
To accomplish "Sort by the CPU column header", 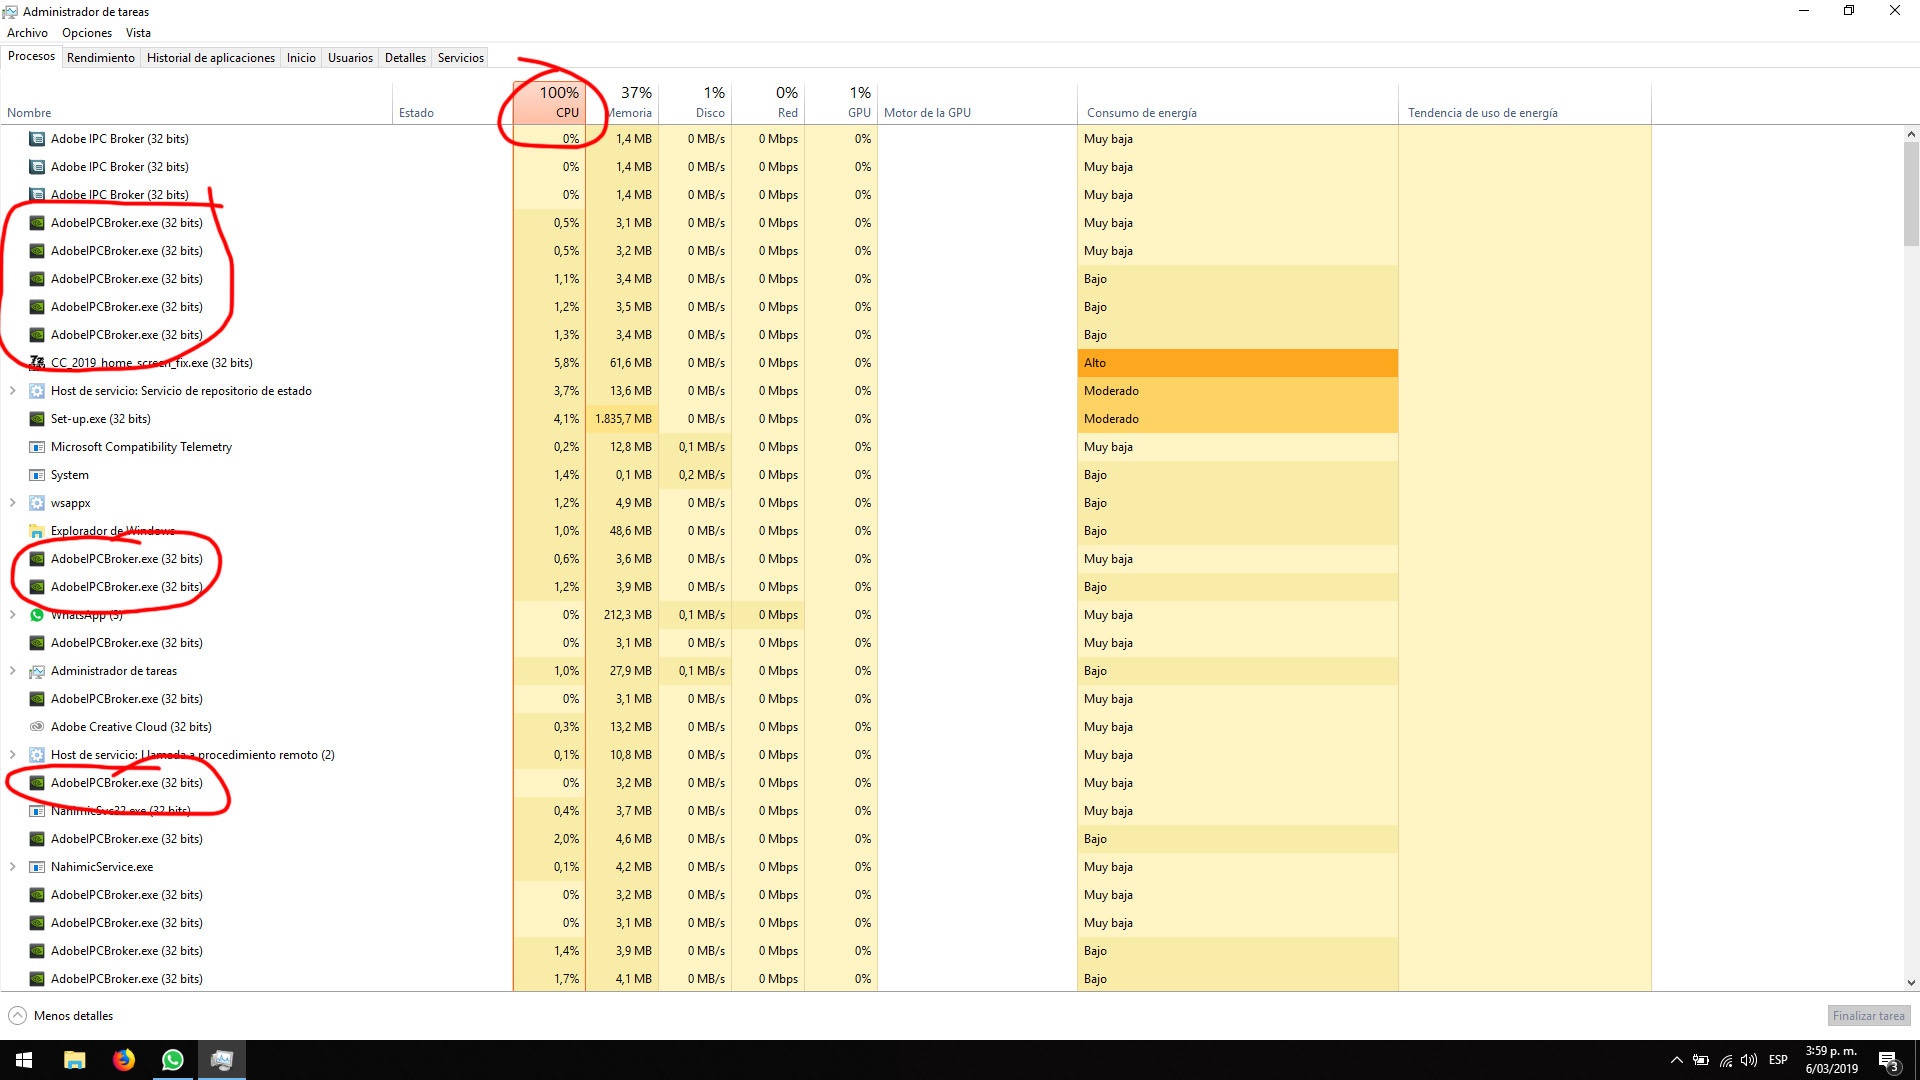I will tap(549, 103).
